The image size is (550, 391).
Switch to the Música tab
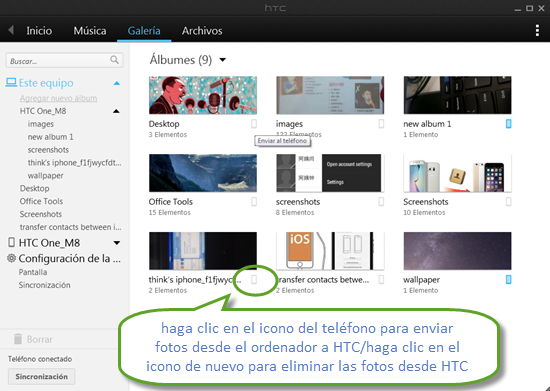(90, 31)
